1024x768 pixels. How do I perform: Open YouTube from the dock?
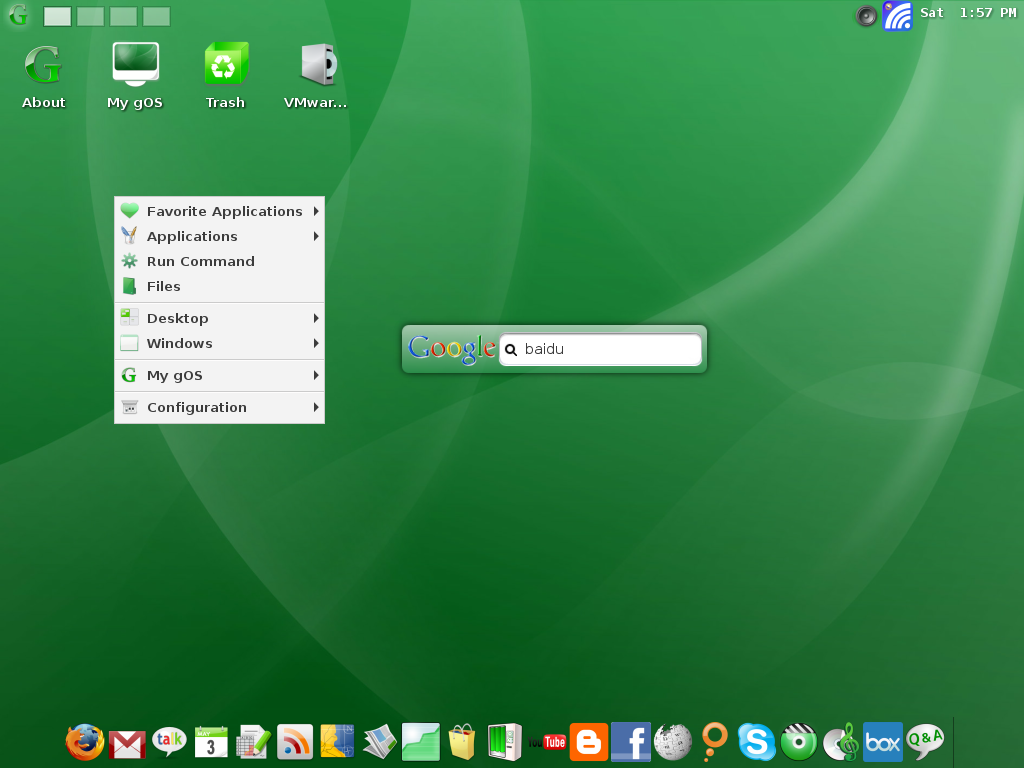[547, 742]
